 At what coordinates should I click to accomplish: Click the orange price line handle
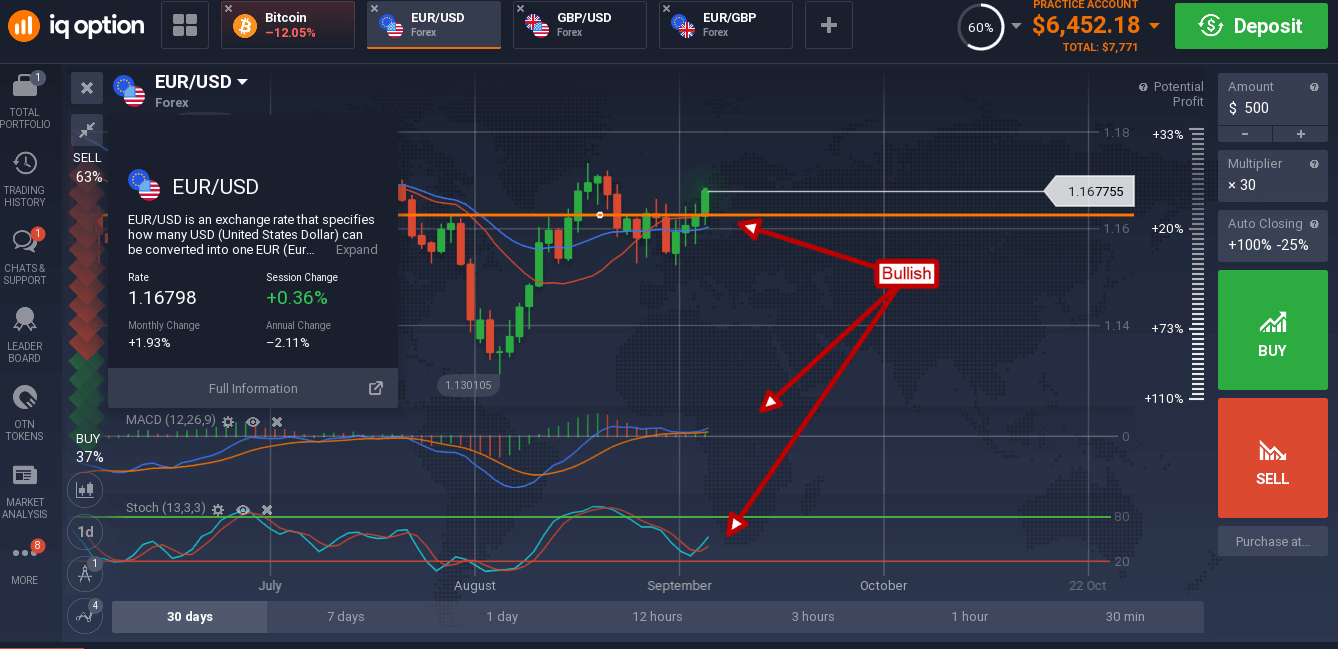click(x=600, y=215)
